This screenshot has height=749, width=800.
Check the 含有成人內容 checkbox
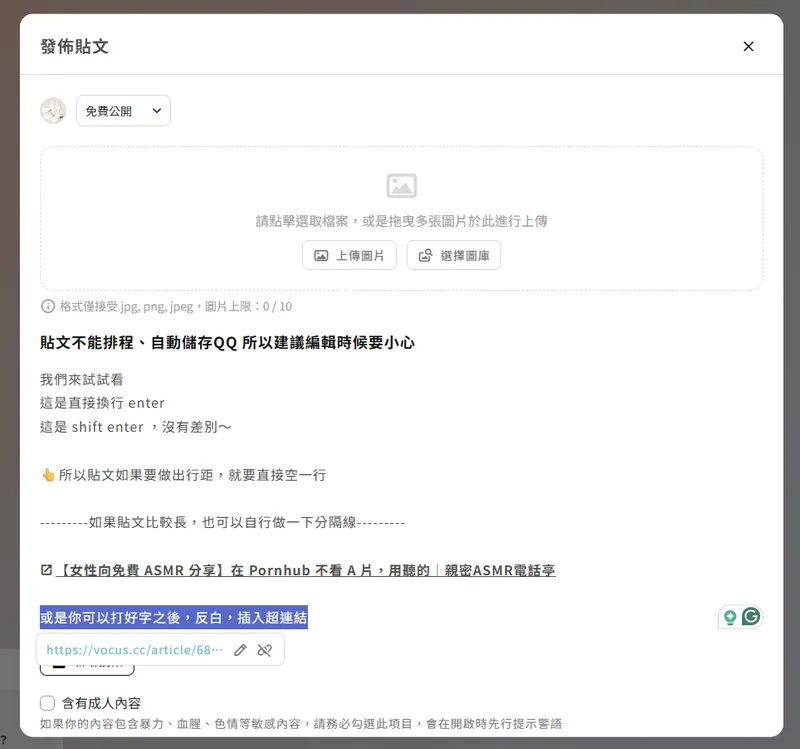pos(47,703)
